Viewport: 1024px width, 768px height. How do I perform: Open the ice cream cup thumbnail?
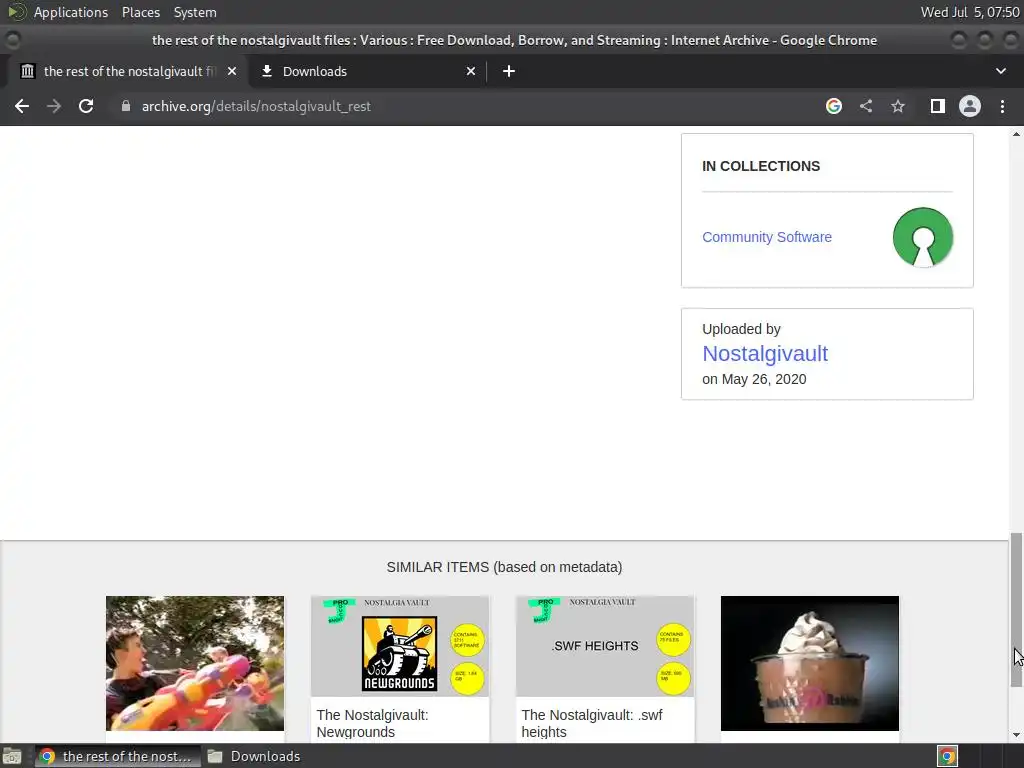810,663
